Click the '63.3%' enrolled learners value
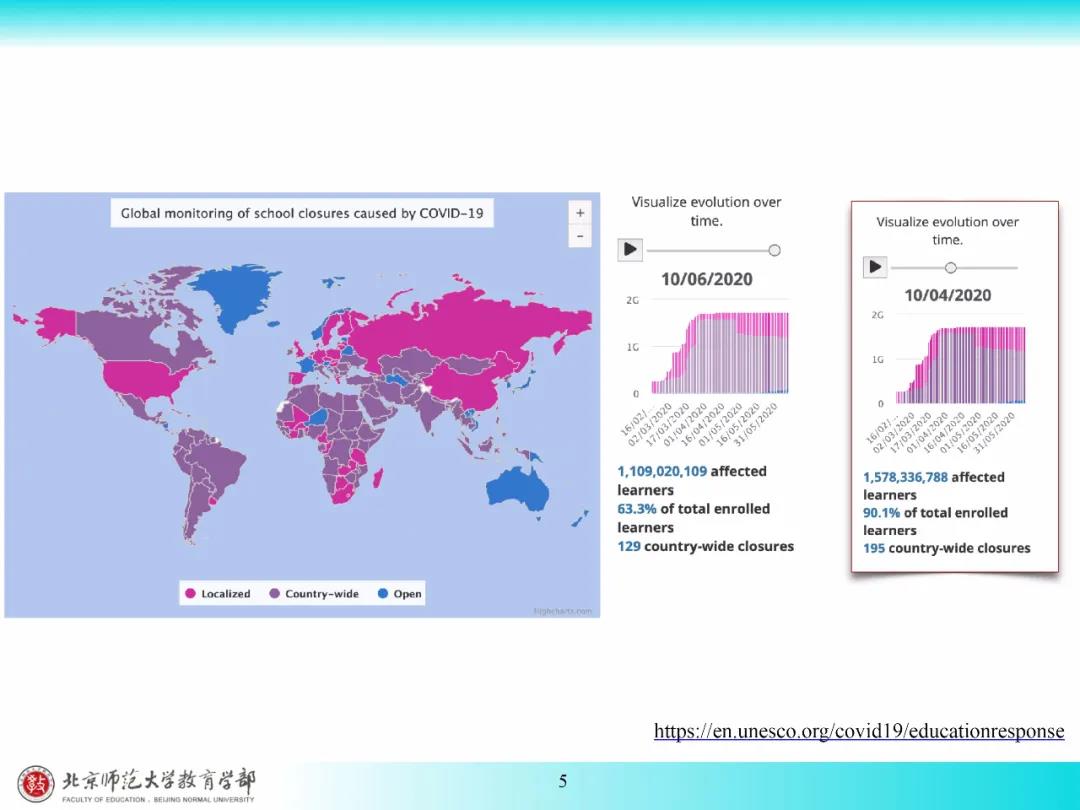Viewport: 1080px width, 810px height. click(x=637, y=509)
